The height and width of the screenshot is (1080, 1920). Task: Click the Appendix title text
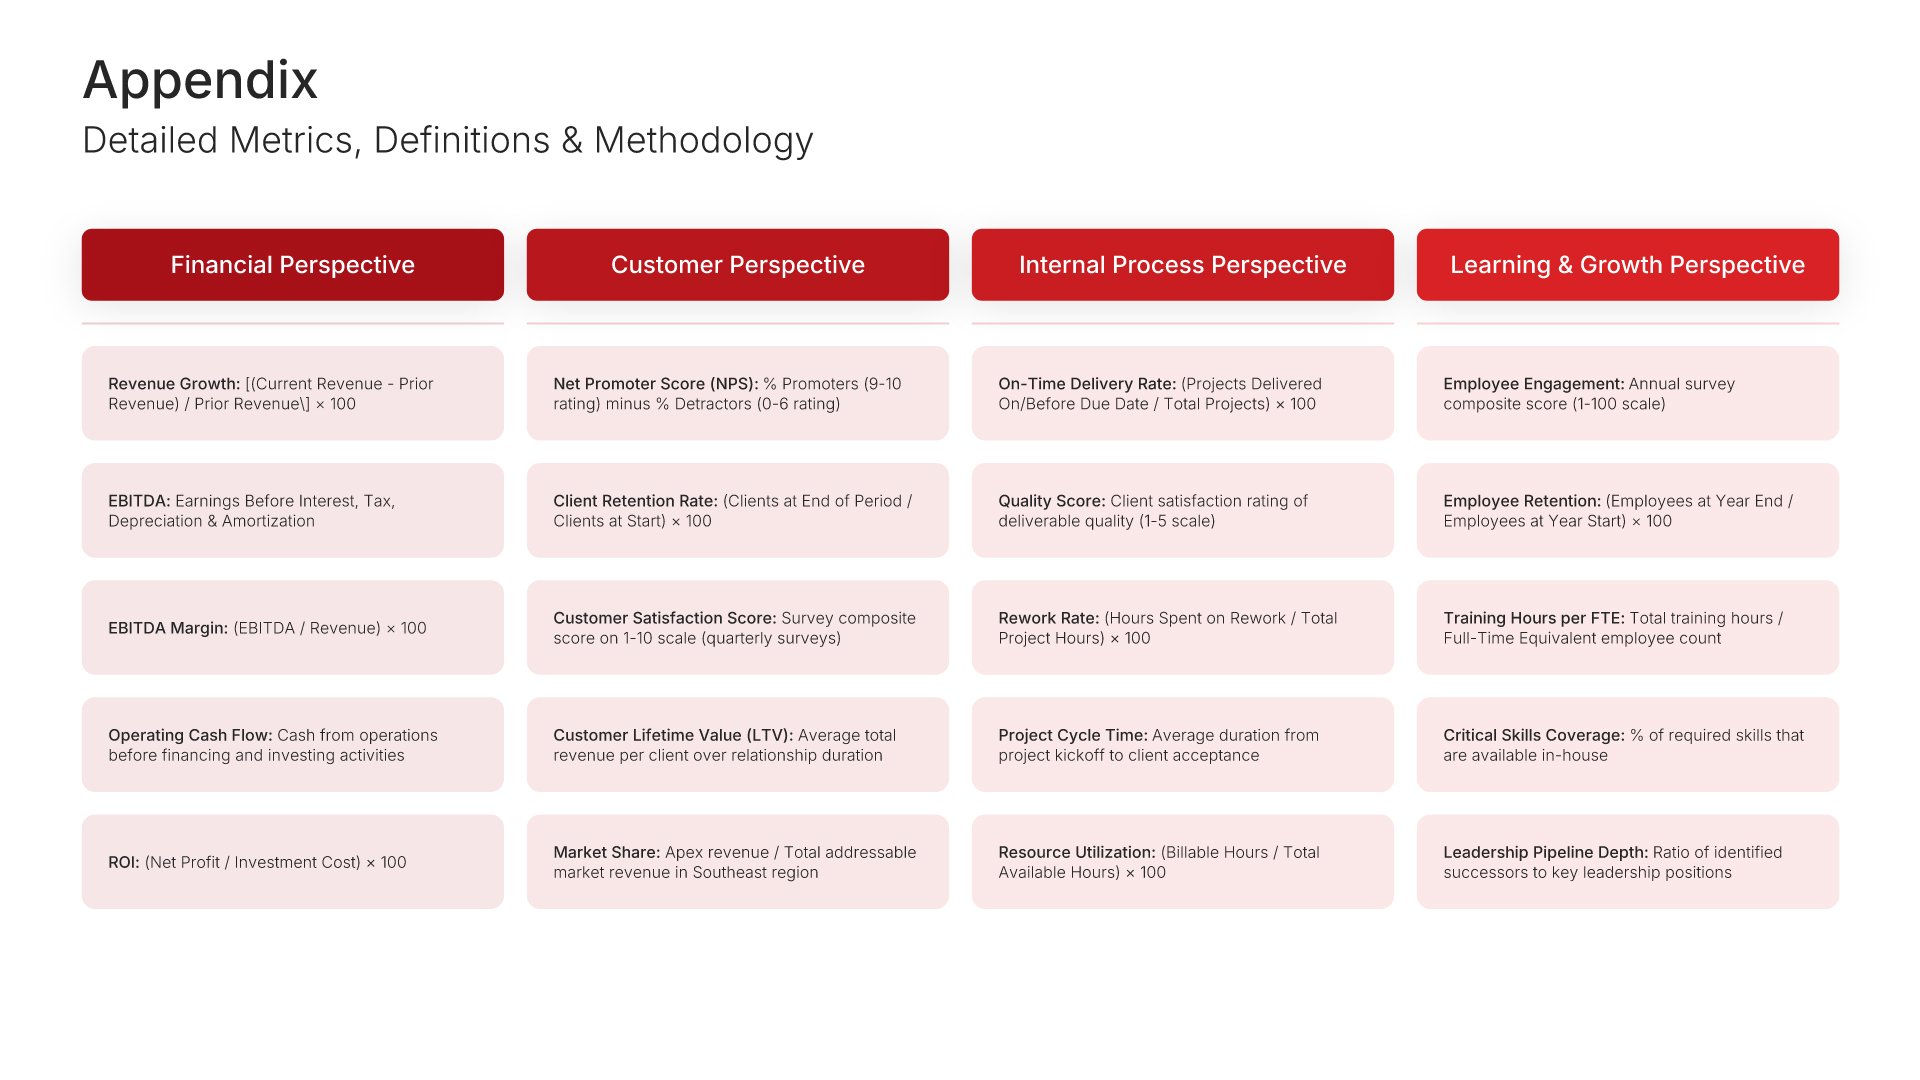click(x=200, y=80)
